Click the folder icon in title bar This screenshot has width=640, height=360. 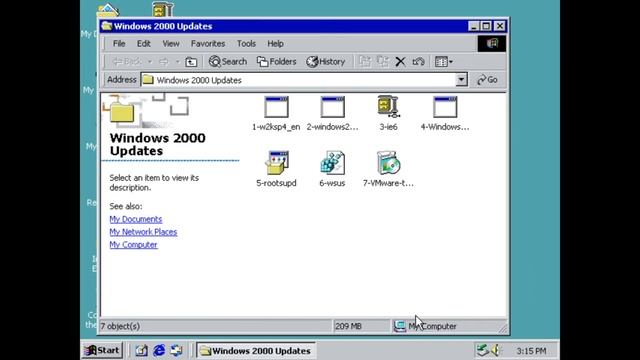coord(107,26)
